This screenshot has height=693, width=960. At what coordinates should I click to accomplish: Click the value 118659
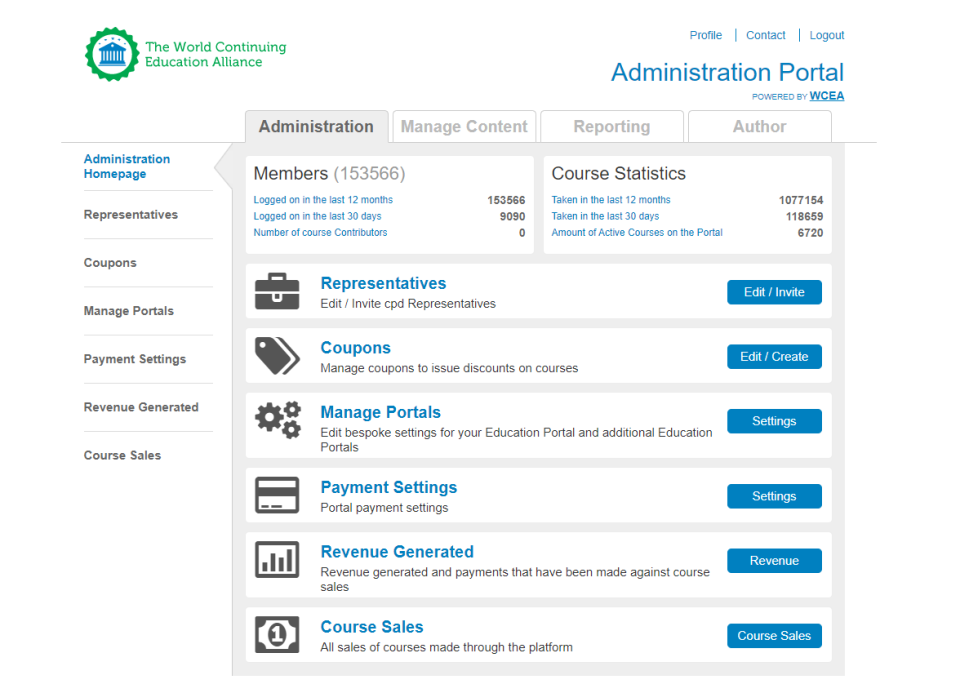tap(804, 217)
